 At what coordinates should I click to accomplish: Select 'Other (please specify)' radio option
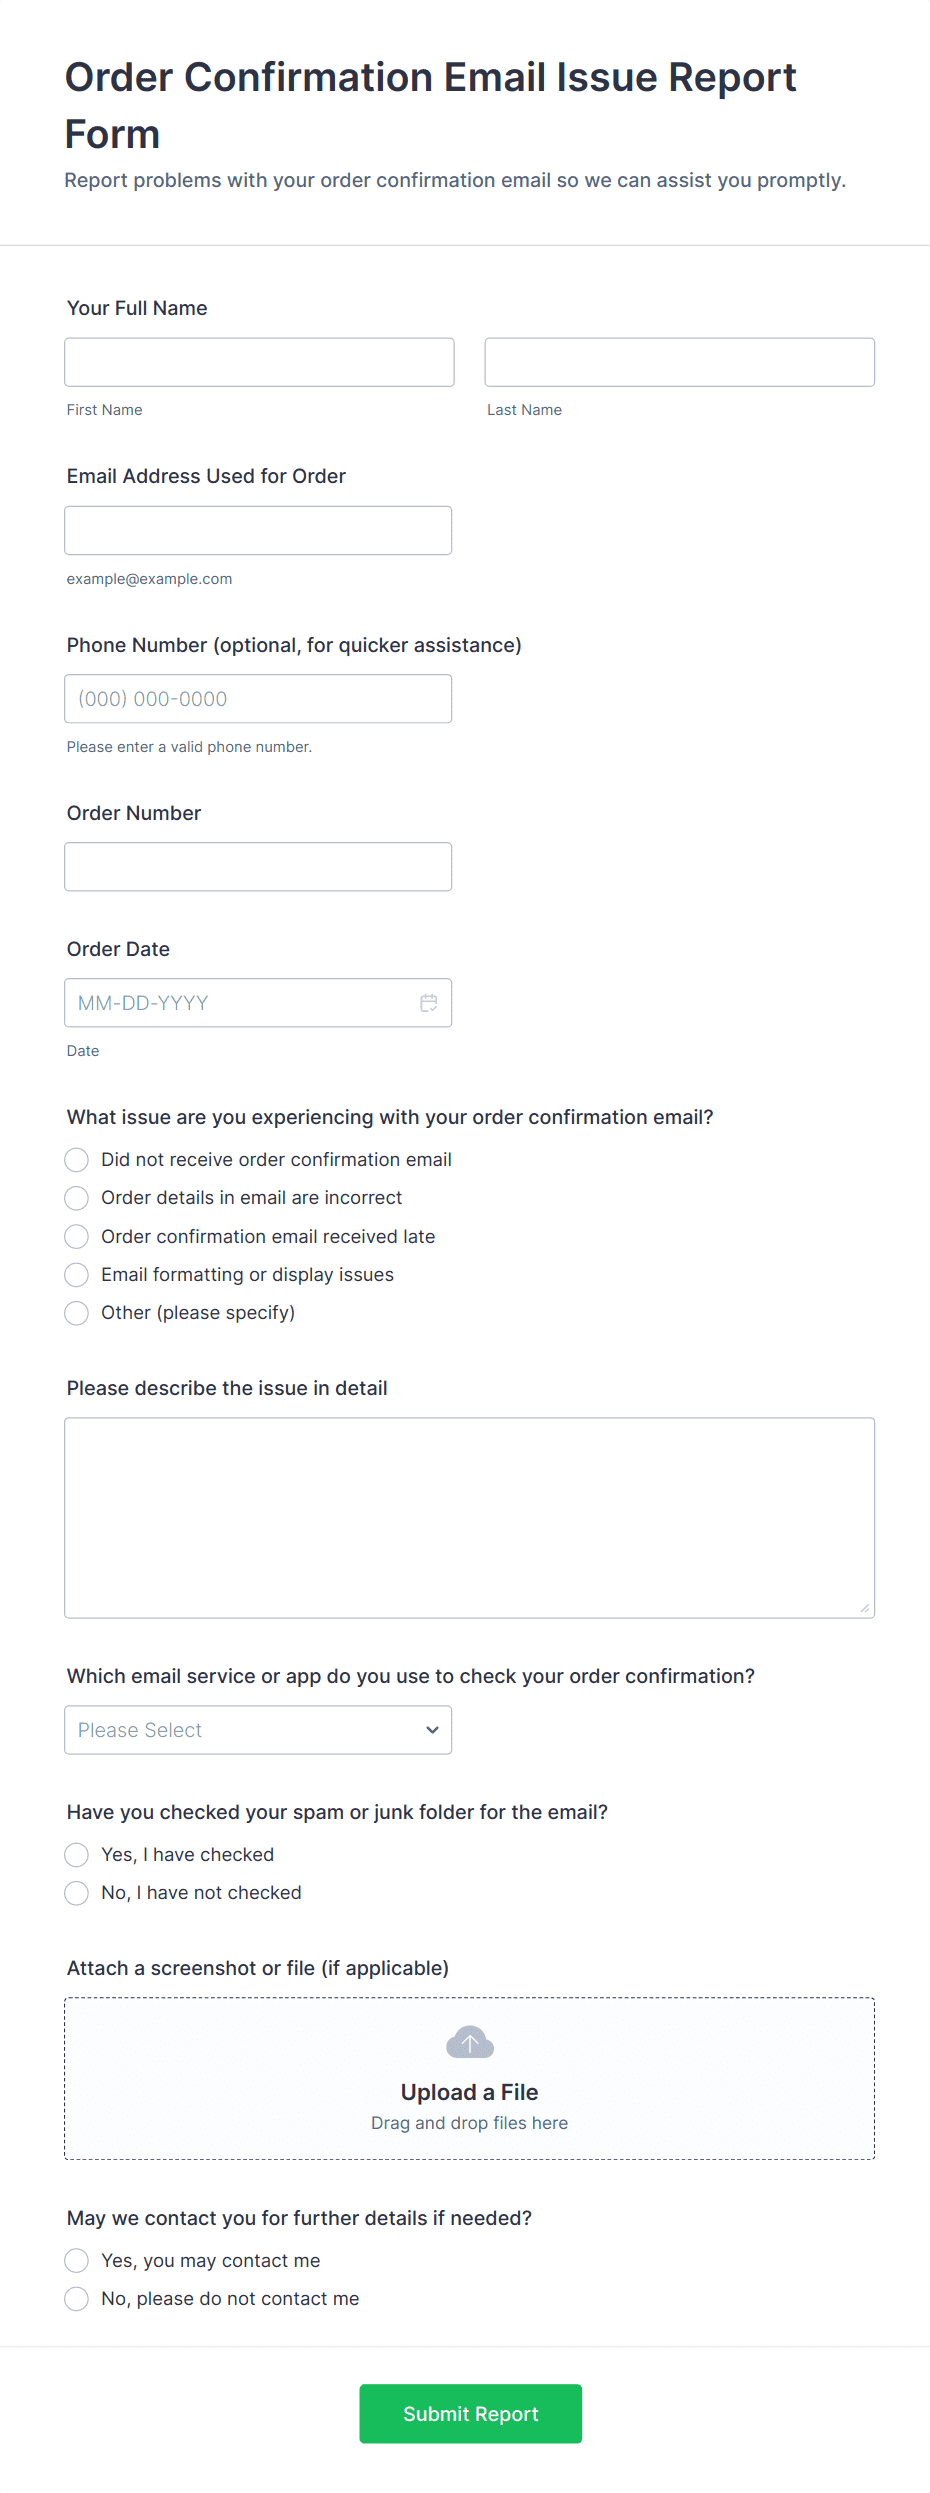tap(77, 1313)
